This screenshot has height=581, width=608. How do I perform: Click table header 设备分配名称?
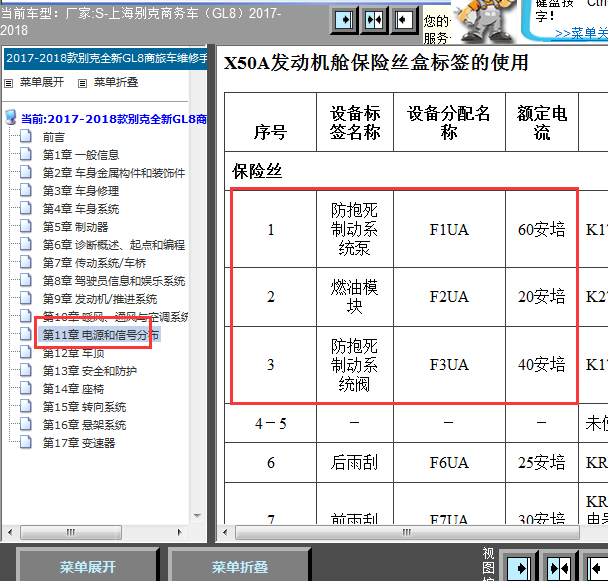click(449, 123)
